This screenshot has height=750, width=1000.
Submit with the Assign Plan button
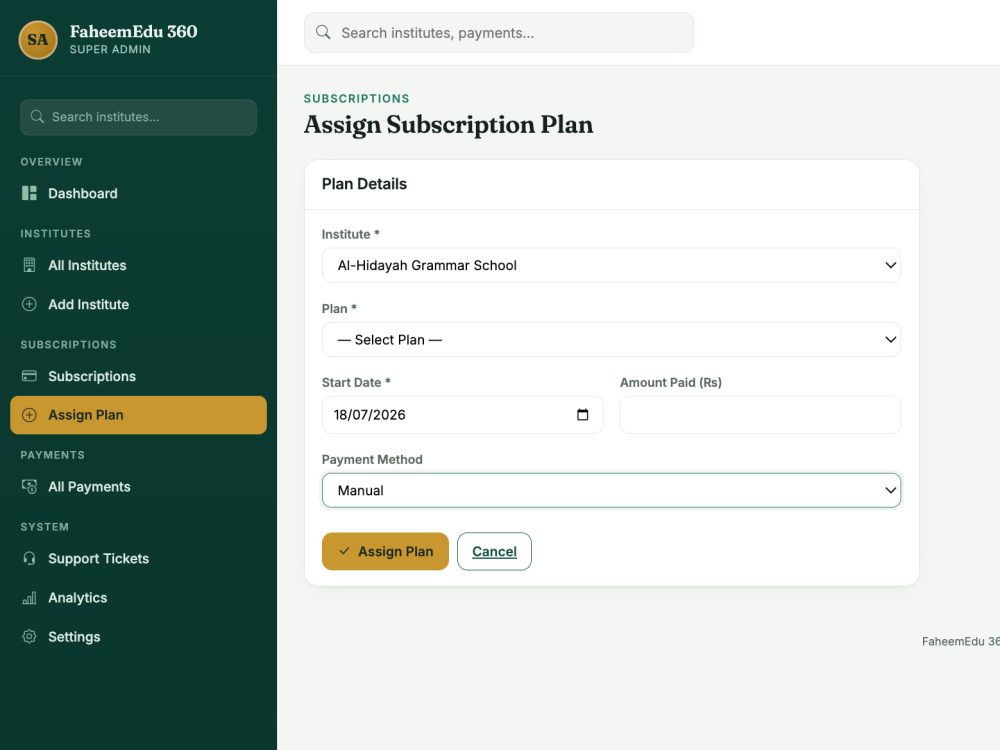click(385, 551)
